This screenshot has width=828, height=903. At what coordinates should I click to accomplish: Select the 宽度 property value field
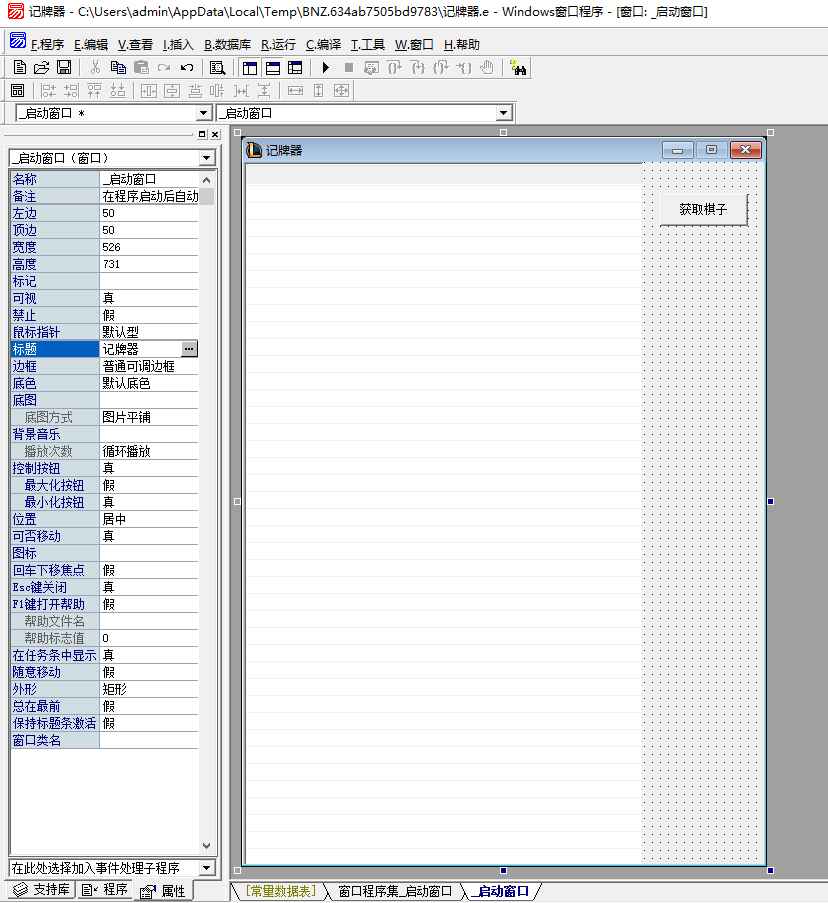(148, 247)
